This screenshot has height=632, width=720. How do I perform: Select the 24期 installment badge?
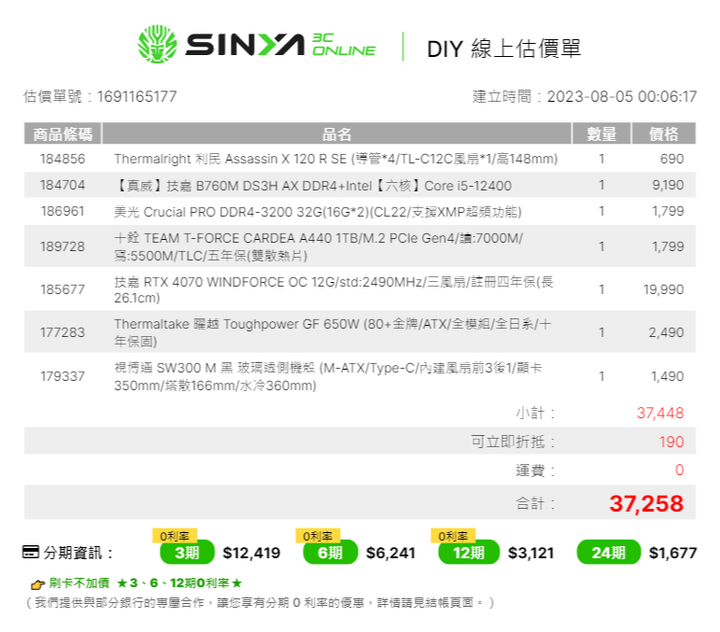608,553
